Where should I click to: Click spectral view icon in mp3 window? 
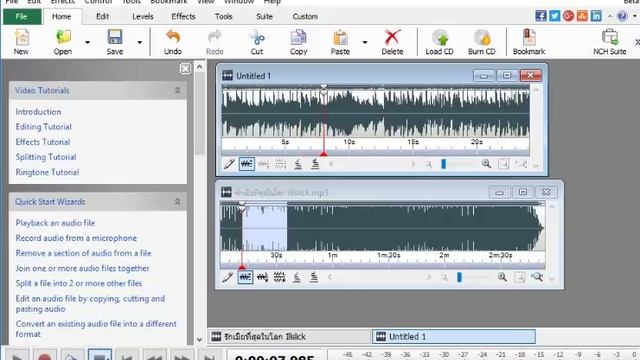click(x=280, y=278)
